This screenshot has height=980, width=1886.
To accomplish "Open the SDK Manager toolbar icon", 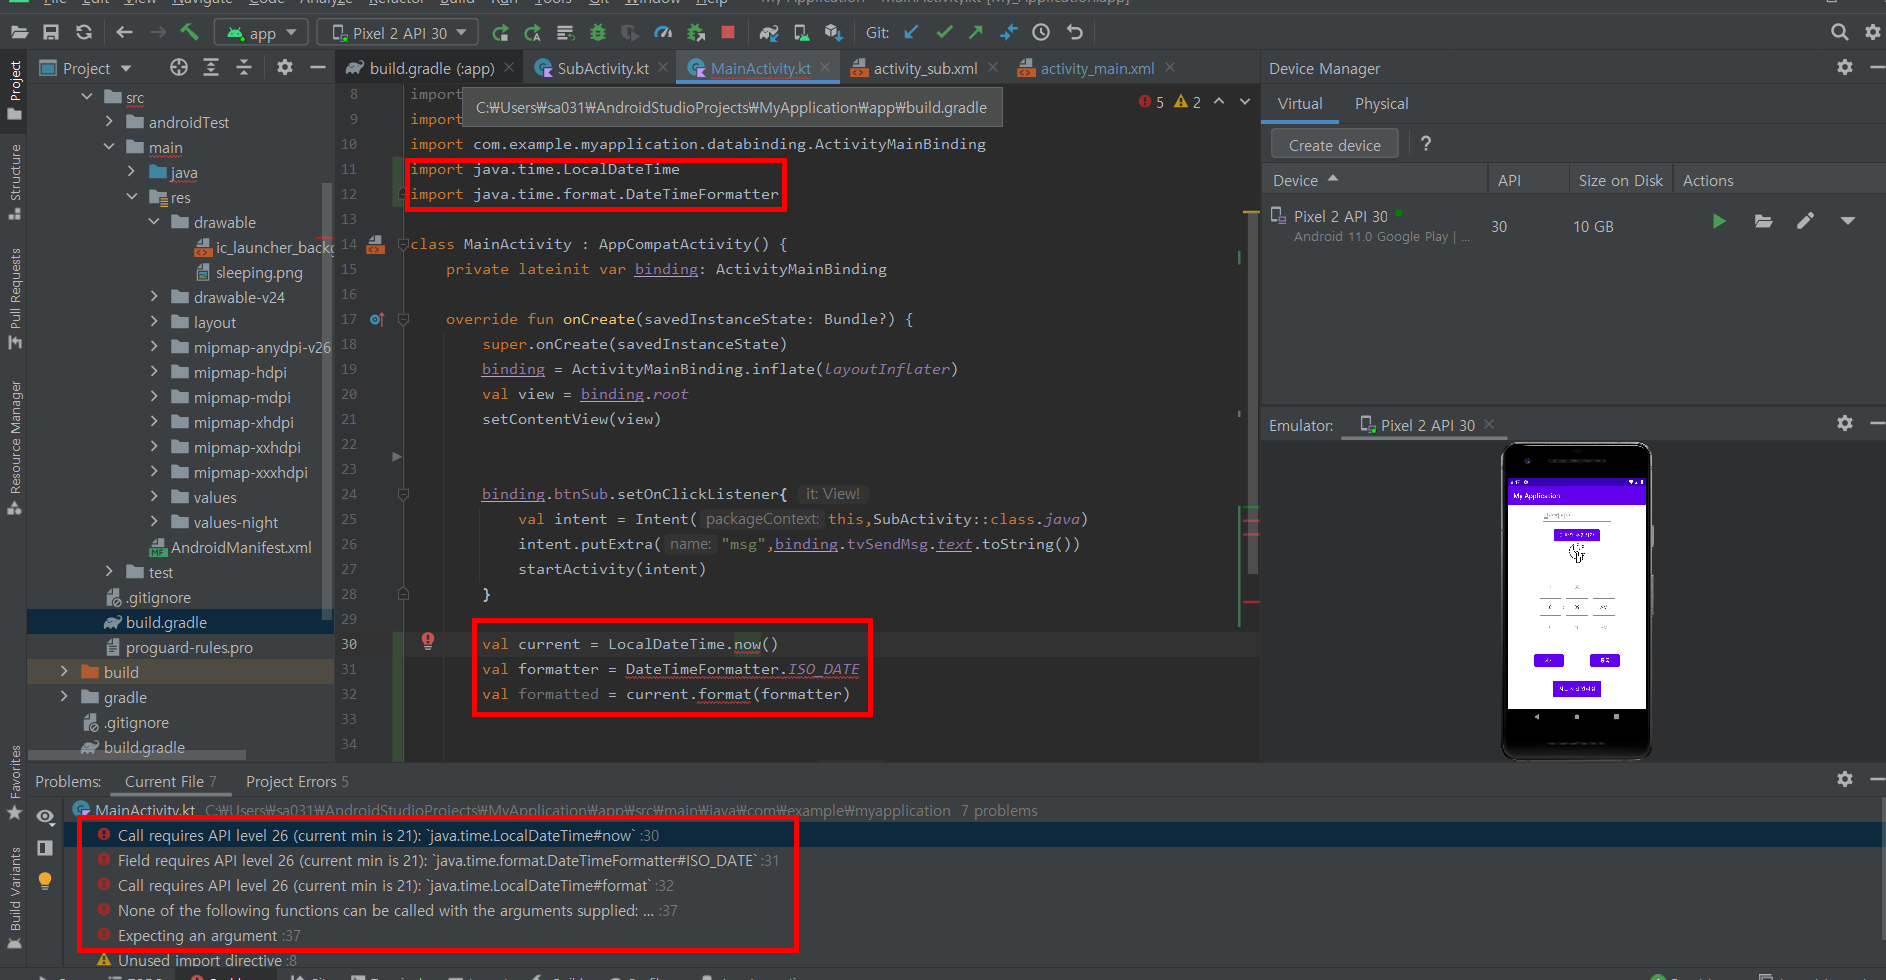I will [x=833, y=33].
